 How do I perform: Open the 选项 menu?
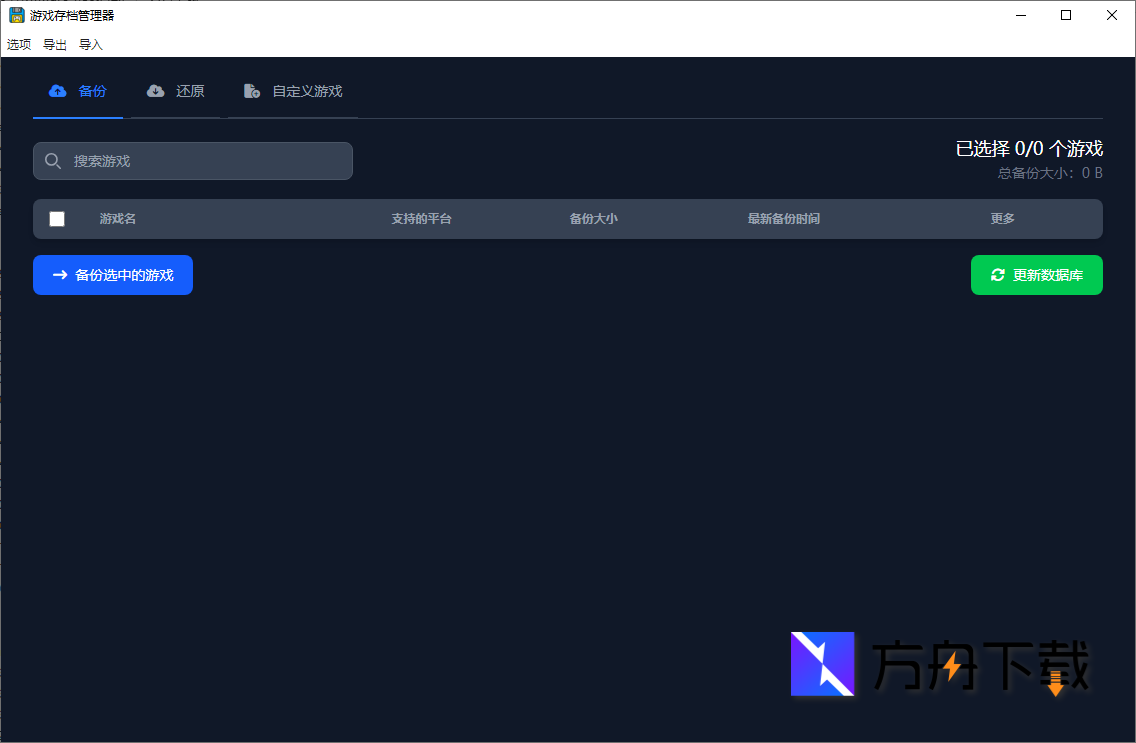click(18, 44)
